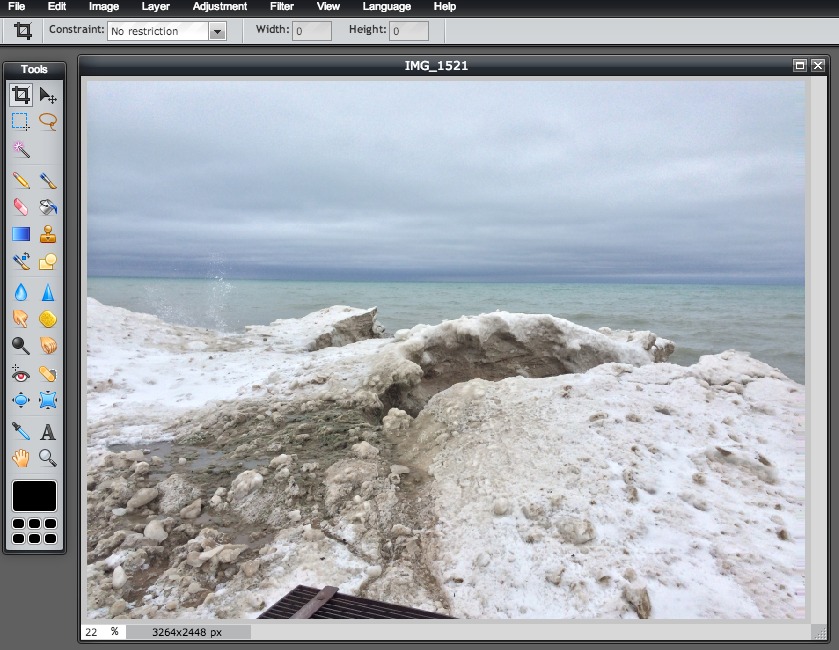
Task: Select the Pinch tool
Action: (x=48, y=400)
